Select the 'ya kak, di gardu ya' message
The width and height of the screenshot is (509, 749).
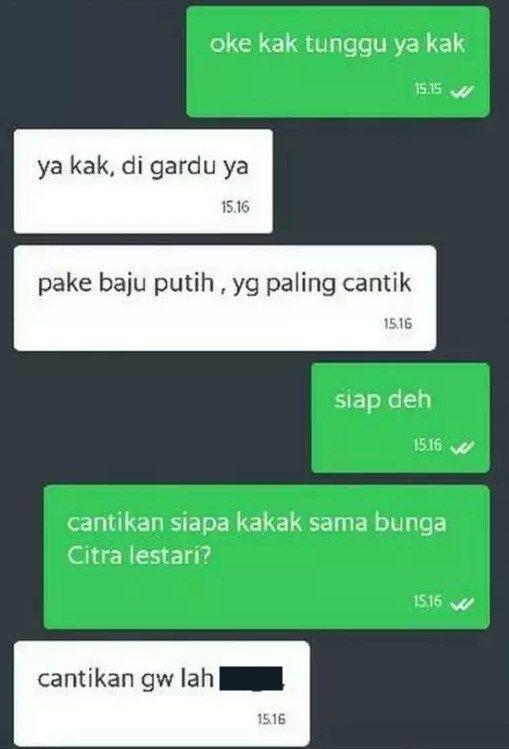pyautogui.click(x=143, y=181)
